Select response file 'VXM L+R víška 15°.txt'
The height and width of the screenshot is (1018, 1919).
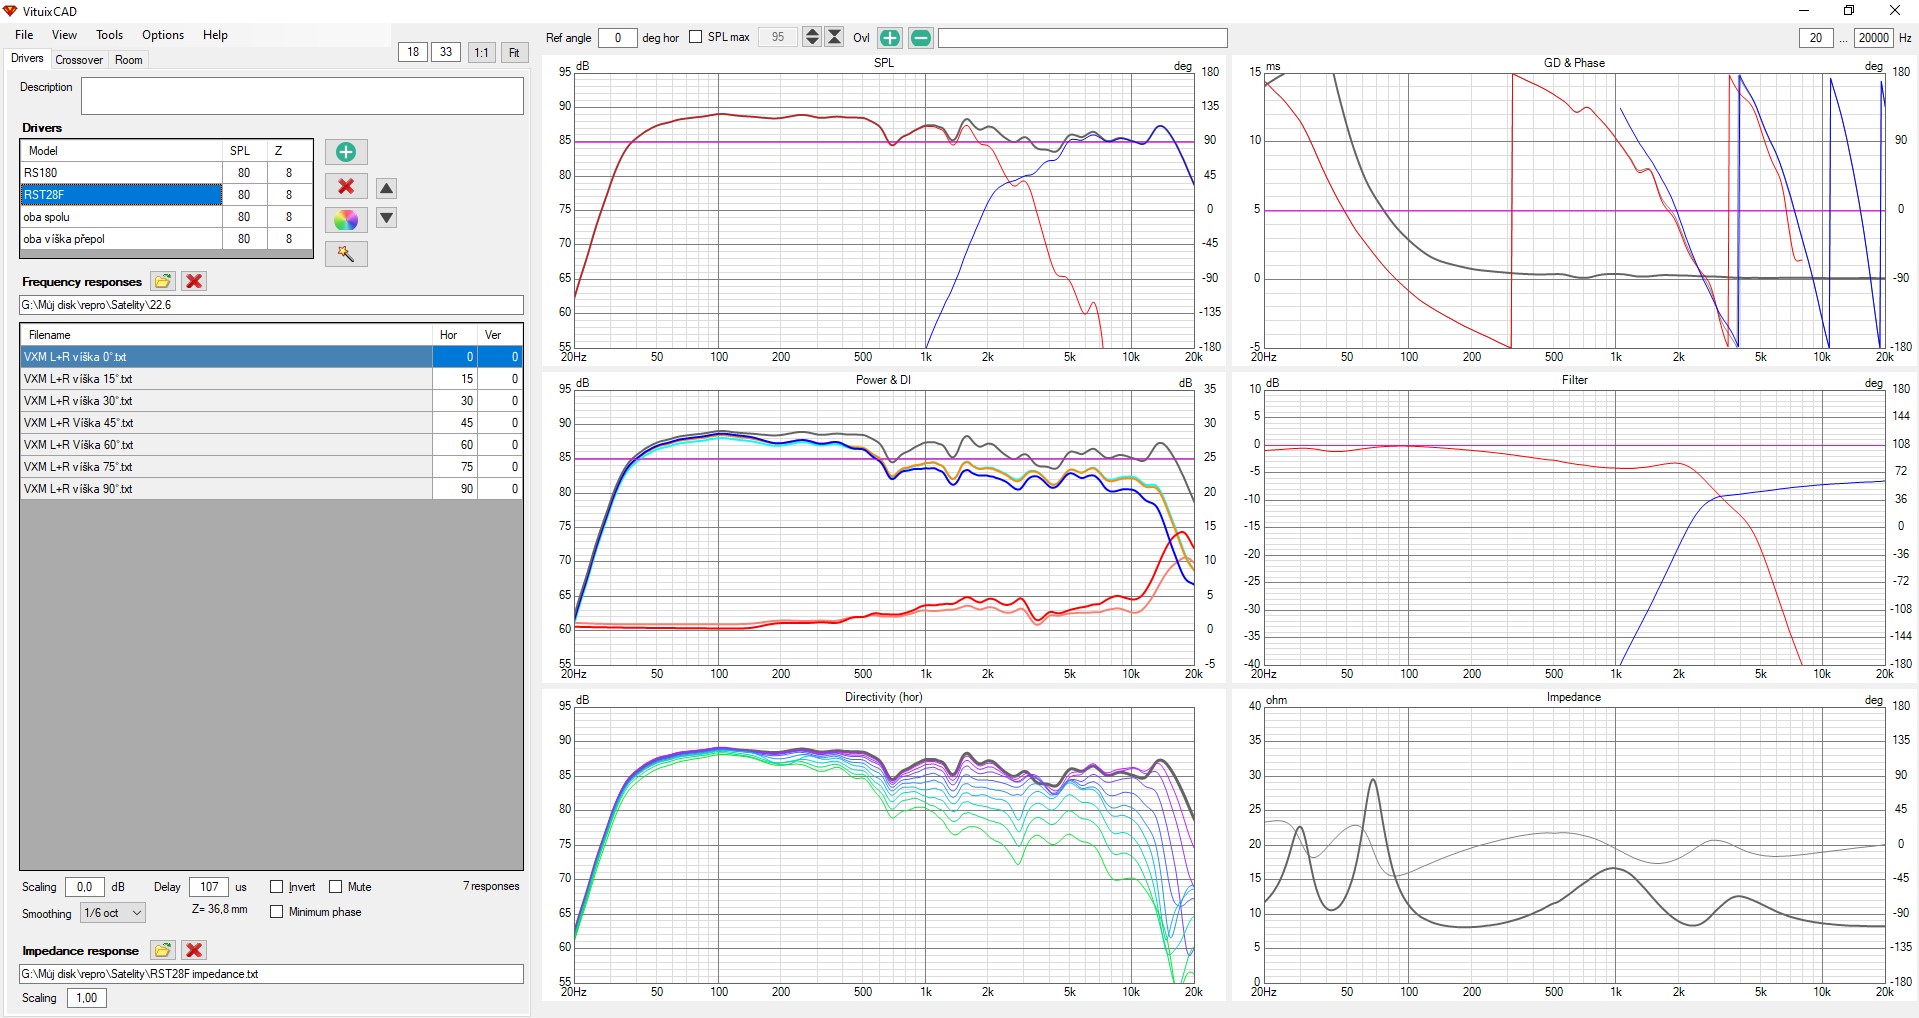[271, 379]
